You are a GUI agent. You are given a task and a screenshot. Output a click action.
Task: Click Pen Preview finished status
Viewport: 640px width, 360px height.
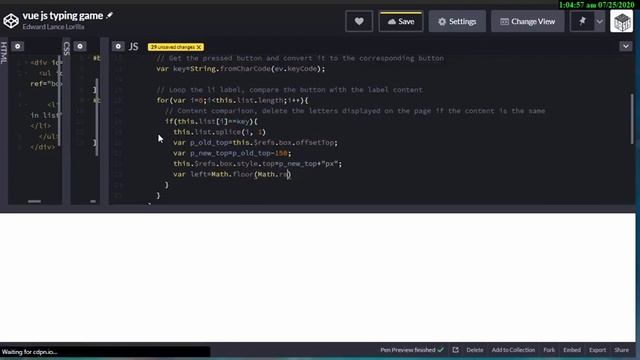point(412,350)
